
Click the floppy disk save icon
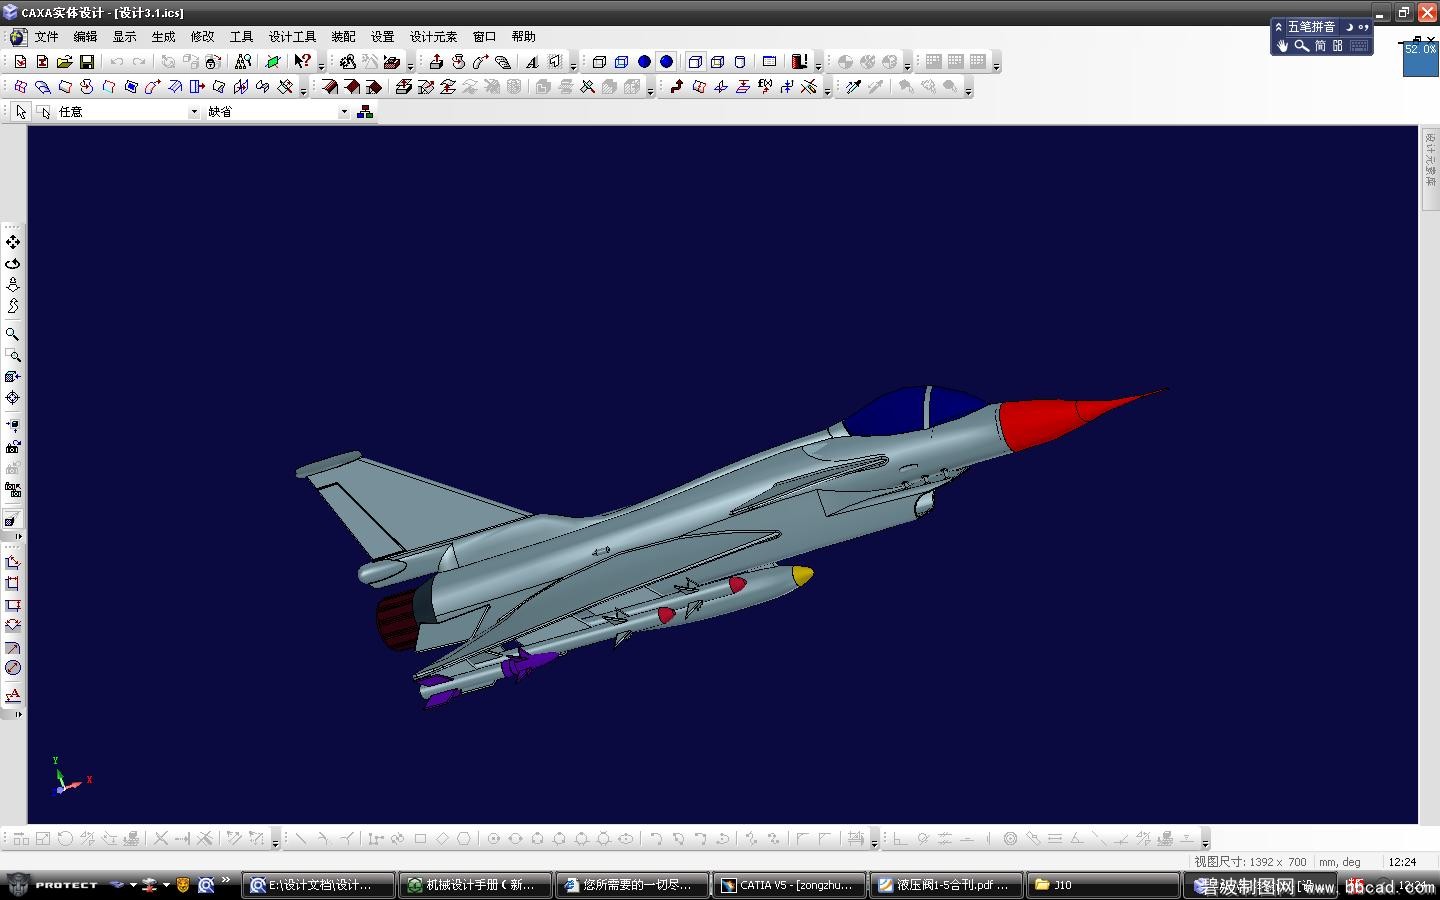[x=87, y=62]
